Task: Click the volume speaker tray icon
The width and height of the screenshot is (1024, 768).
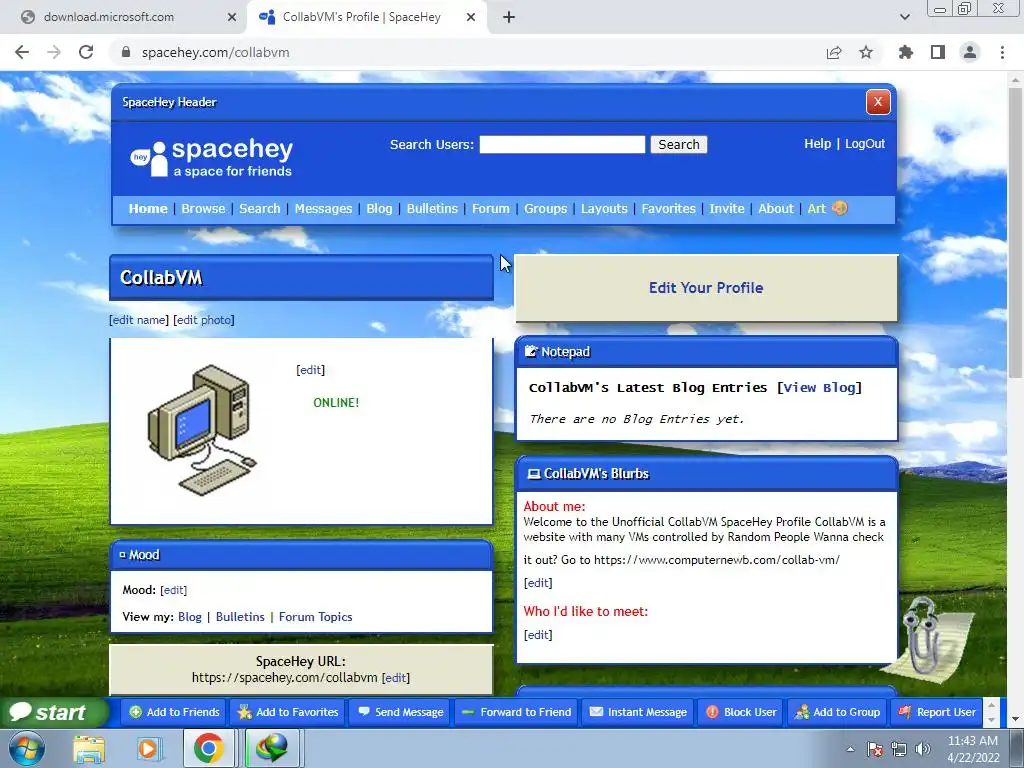Action: [x=923, y=749]
